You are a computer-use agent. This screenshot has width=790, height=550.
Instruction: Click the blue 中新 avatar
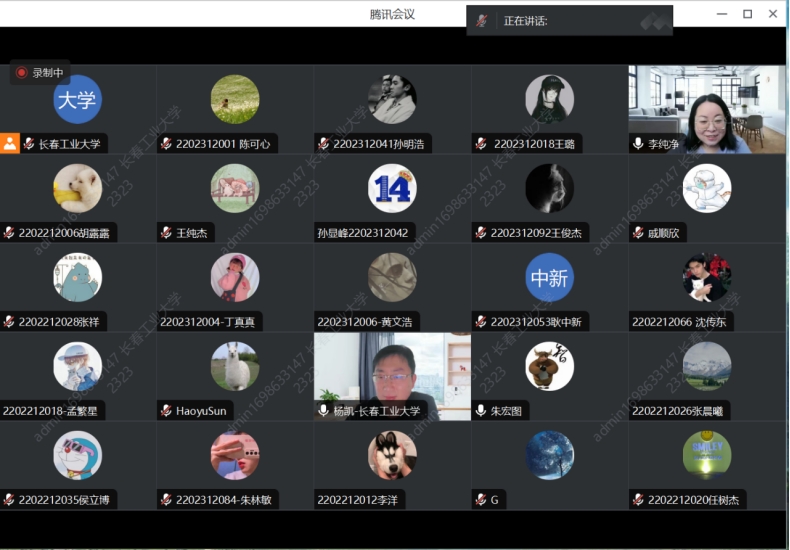549,278
